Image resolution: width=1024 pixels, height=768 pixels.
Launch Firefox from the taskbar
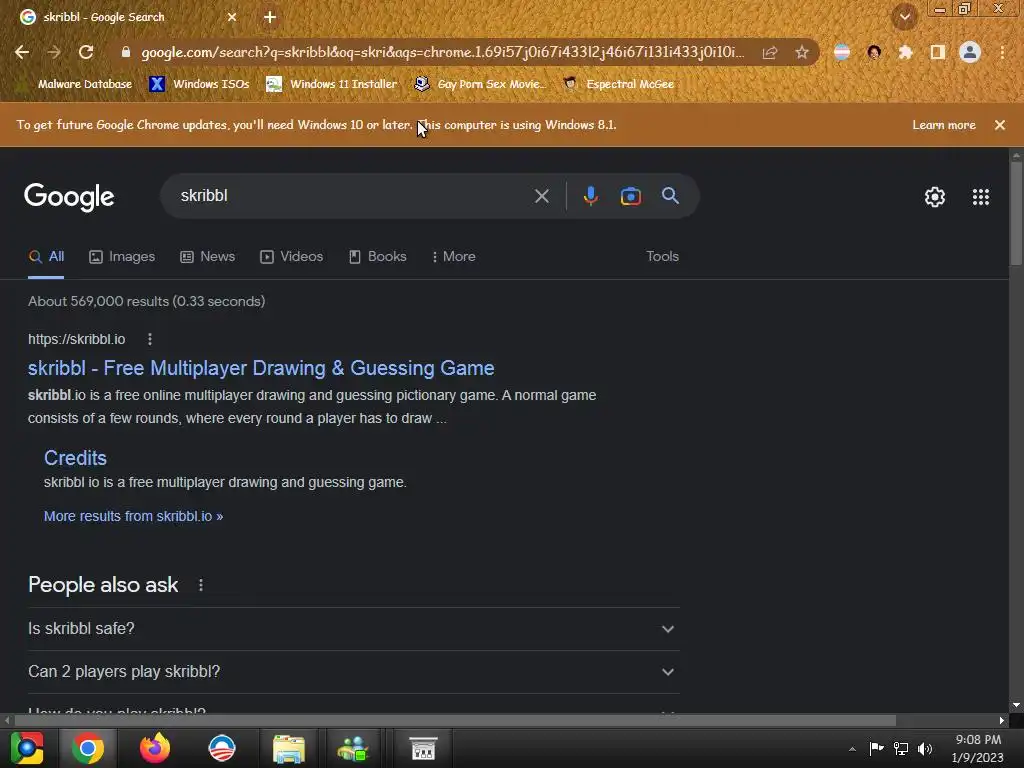[x=155, y=748]
